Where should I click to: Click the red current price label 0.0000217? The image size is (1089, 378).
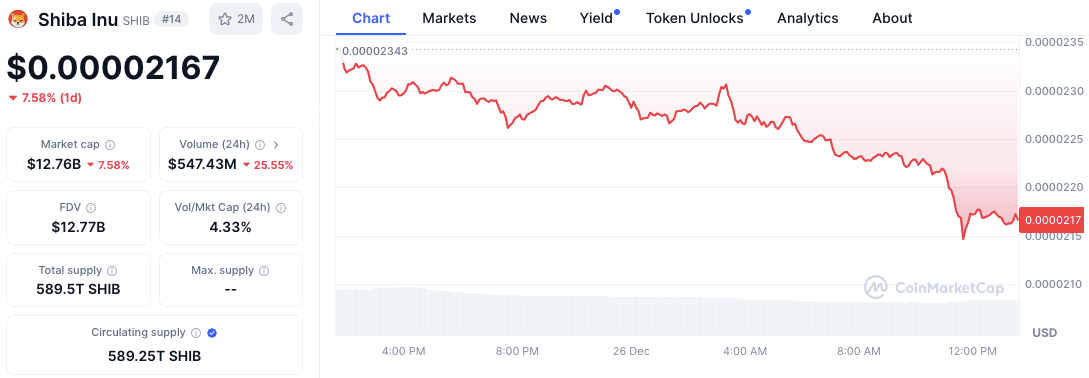tap(1053, 220)
